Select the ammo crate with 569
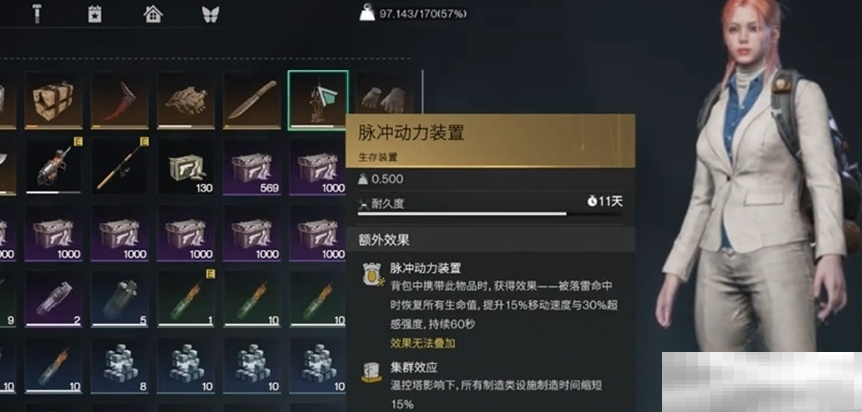Image resolution: width=862 pixels, height=412 pixels. [252, 166]
